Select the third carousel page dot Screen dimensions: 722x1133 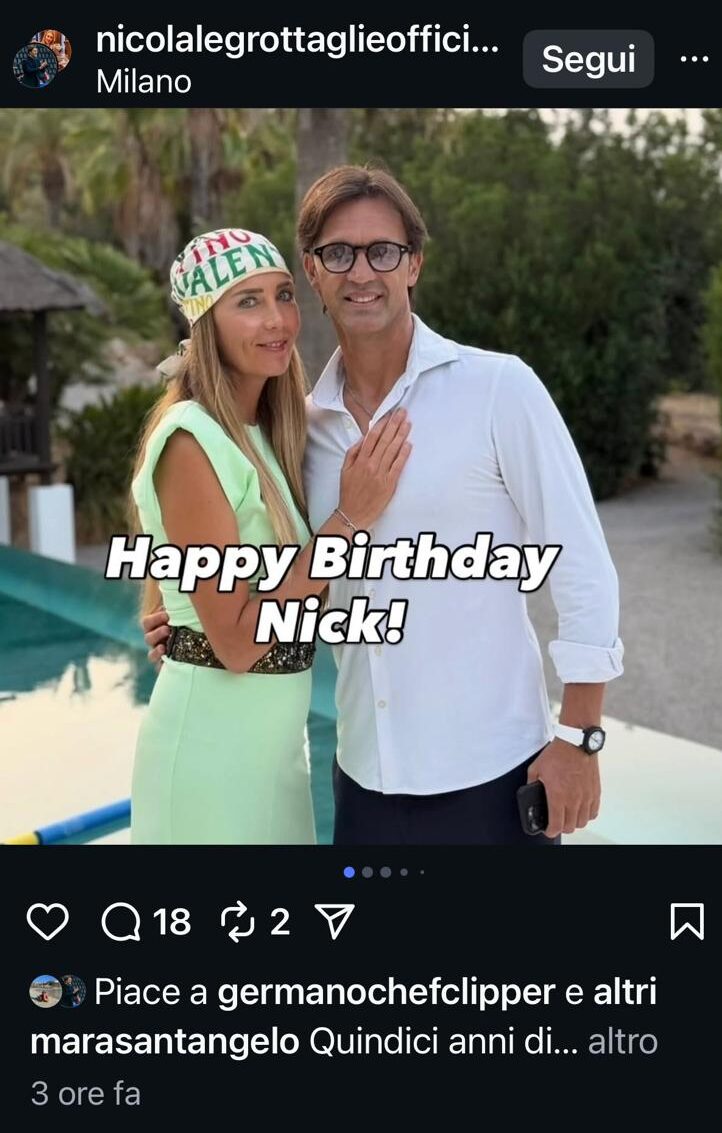tap(385, 872)
